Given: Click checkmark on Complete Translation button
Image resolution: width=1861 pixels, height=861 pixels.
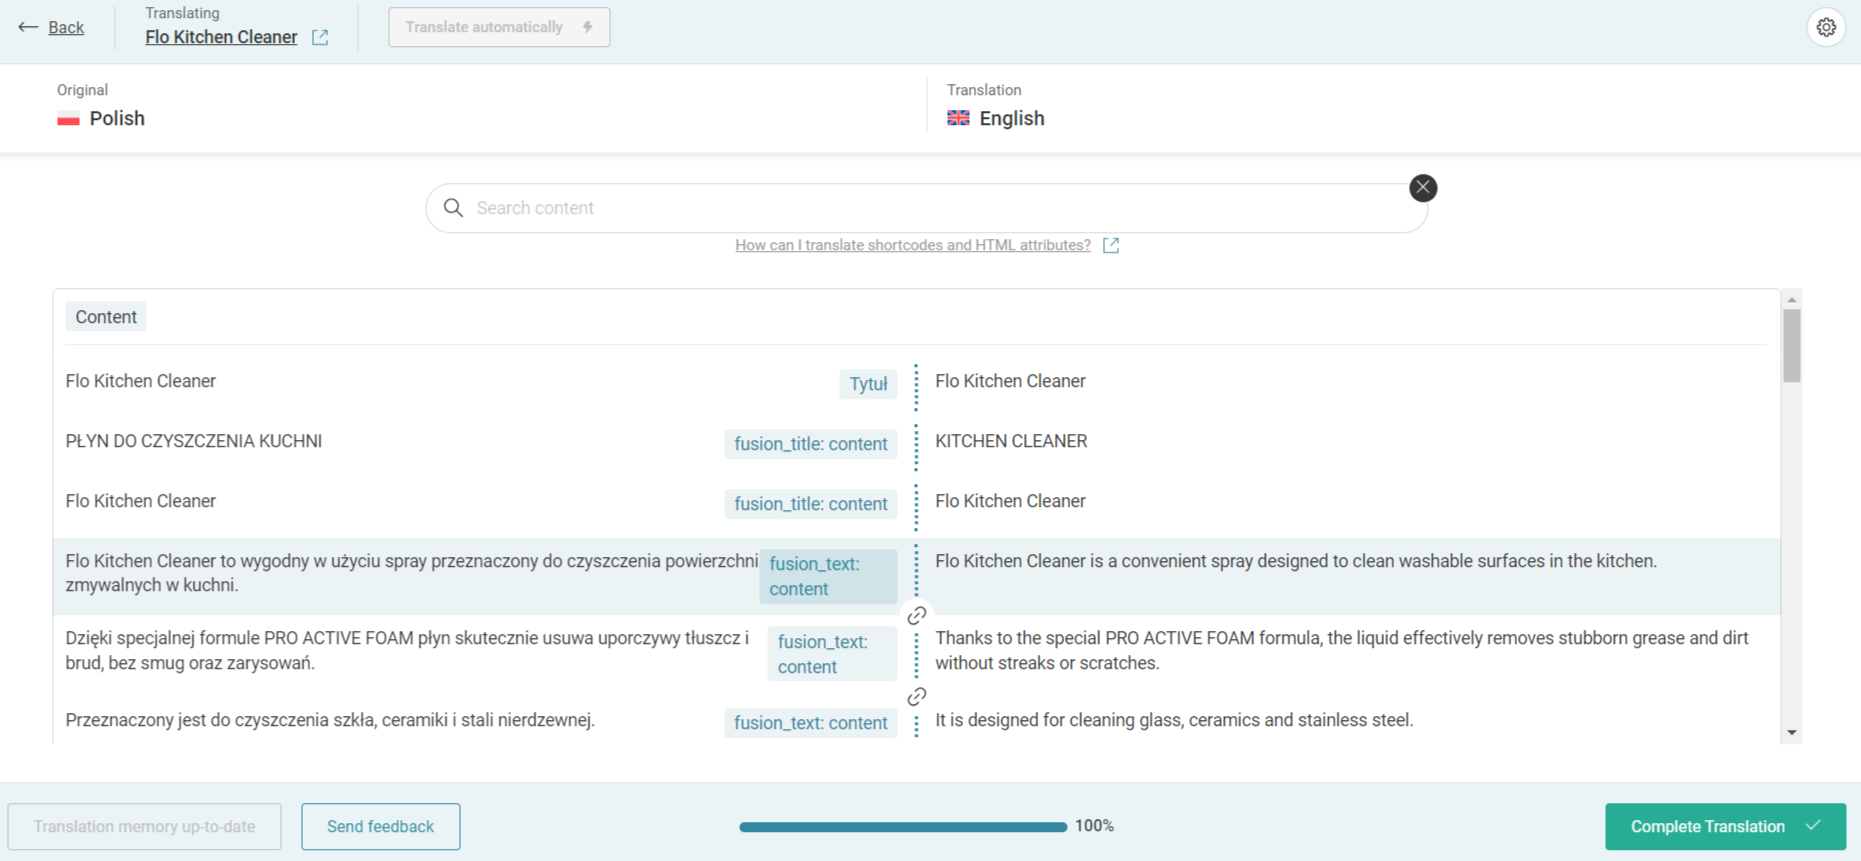Looking at the screenshot, I should (x=1813, y=826).
